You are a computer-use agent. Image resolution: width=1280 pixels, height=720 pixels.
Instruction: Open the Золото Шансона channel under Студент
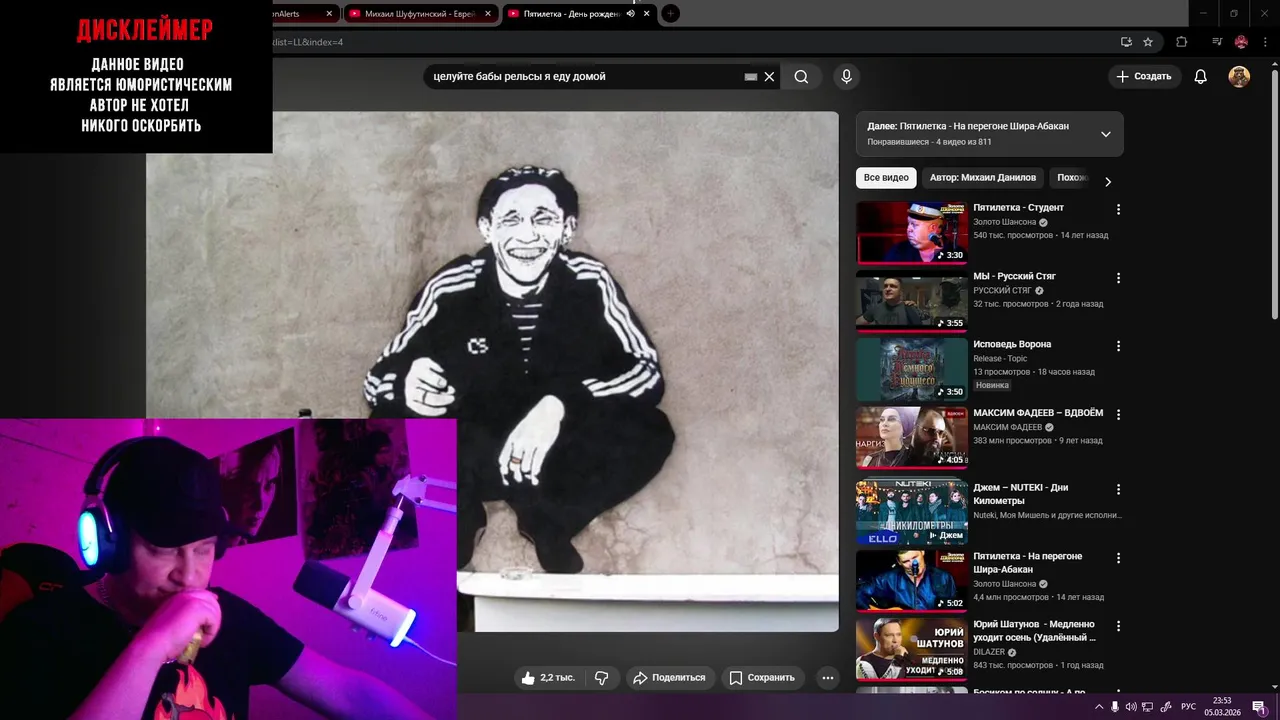[x=1004, y=222]
